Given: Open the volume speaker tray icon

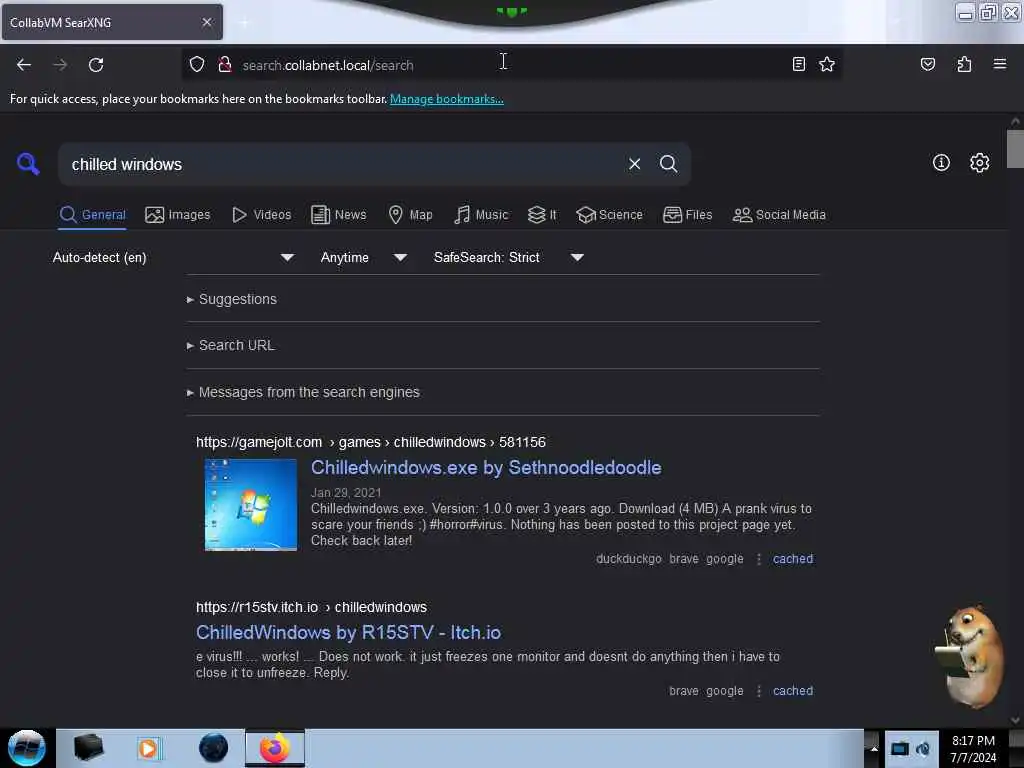Looking at the screenshot, I should pyautogui.click(x=923, y=748).
